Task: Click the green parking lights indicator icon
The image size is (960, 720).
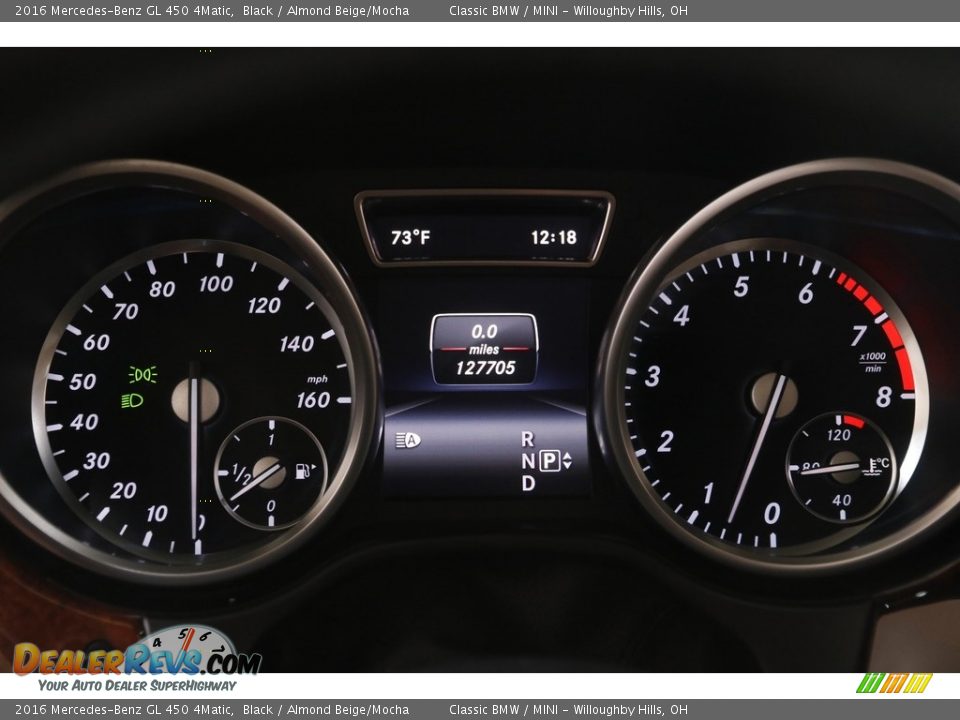Action: [143, 375]
